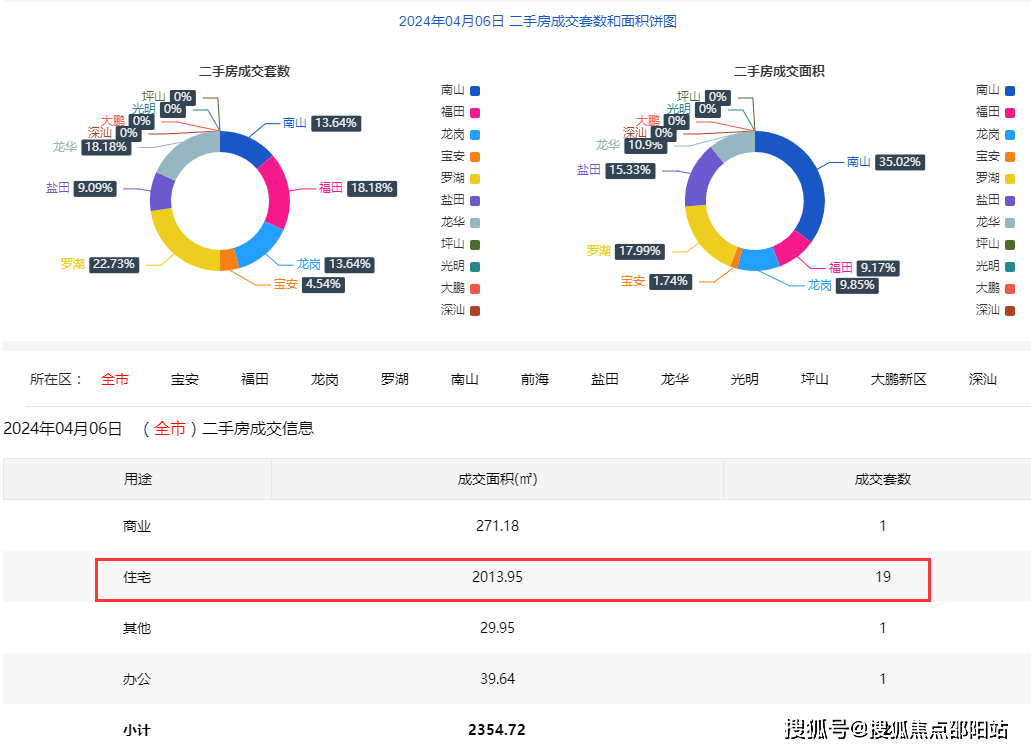Click the 盐田 9.09% data label
The image size is (1031, 751).
click(82, 188)
